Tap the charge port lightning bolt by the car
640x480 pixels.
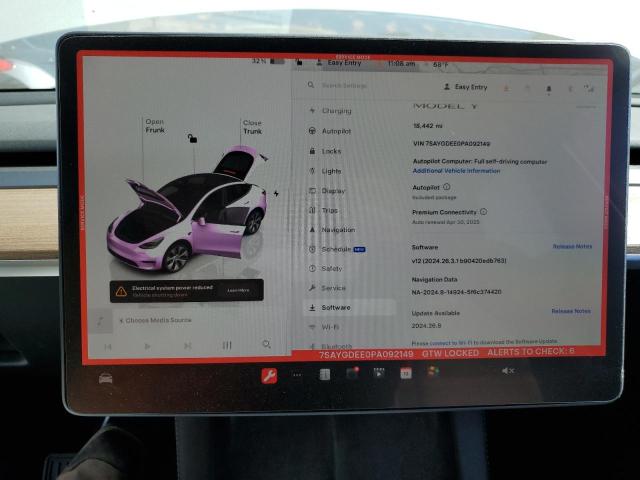point(276,193)
